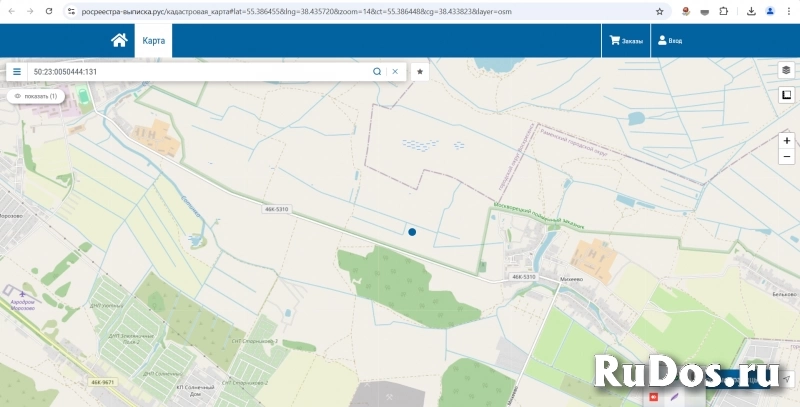Screen dimensions: 800x407
Task: Reload the page in the browser
Action: coord(47,11)
